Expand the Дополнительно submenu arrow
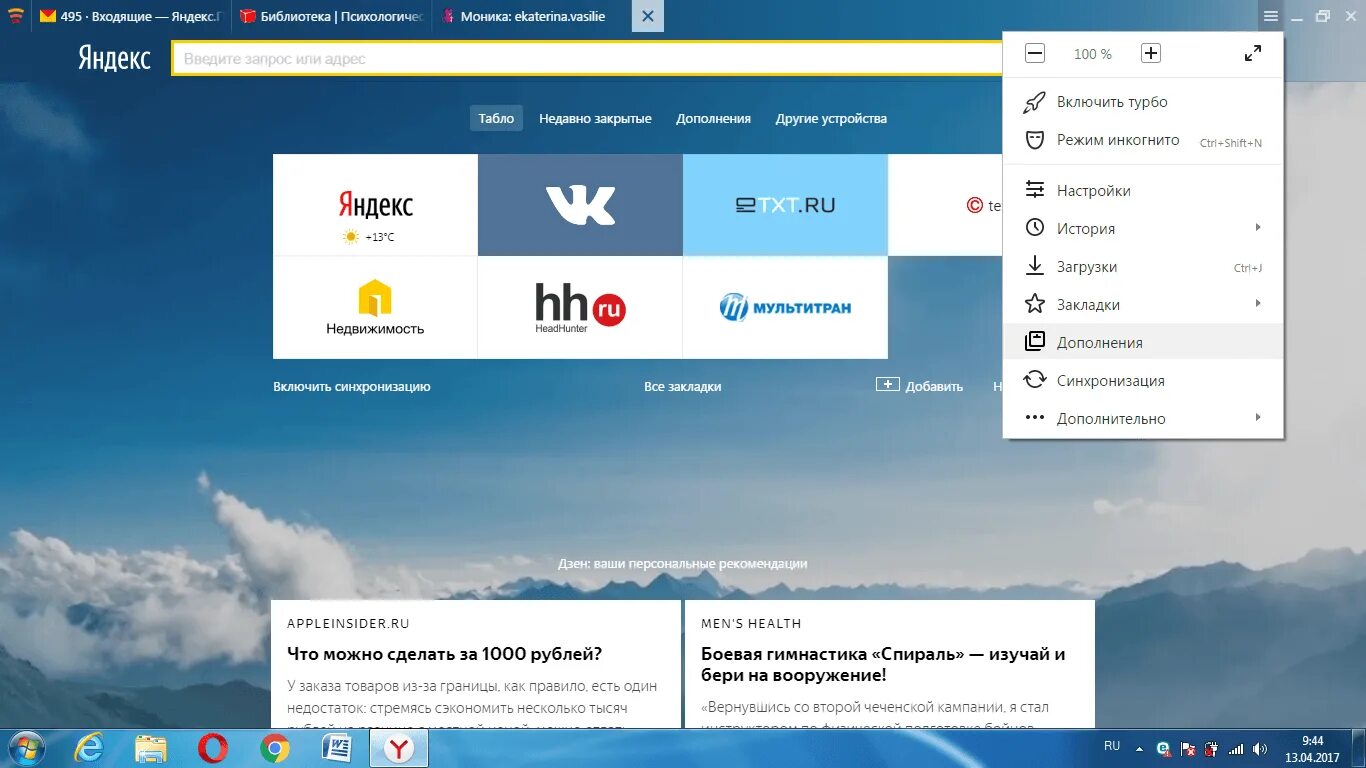Image resolution: width=1366 pixels, height=768 pixels. pos(1258,418)
